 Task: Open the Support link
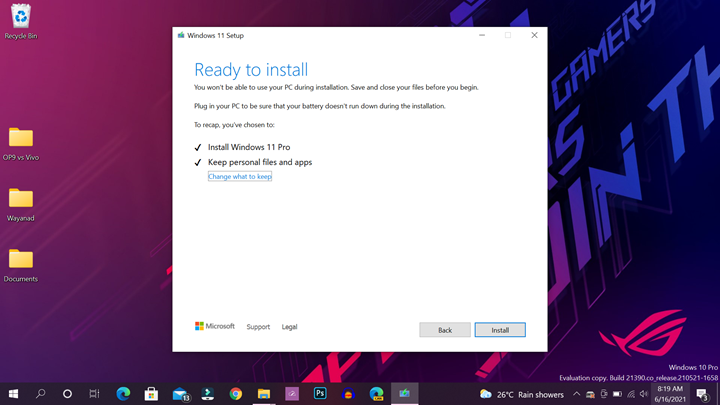tap(258, 326)
